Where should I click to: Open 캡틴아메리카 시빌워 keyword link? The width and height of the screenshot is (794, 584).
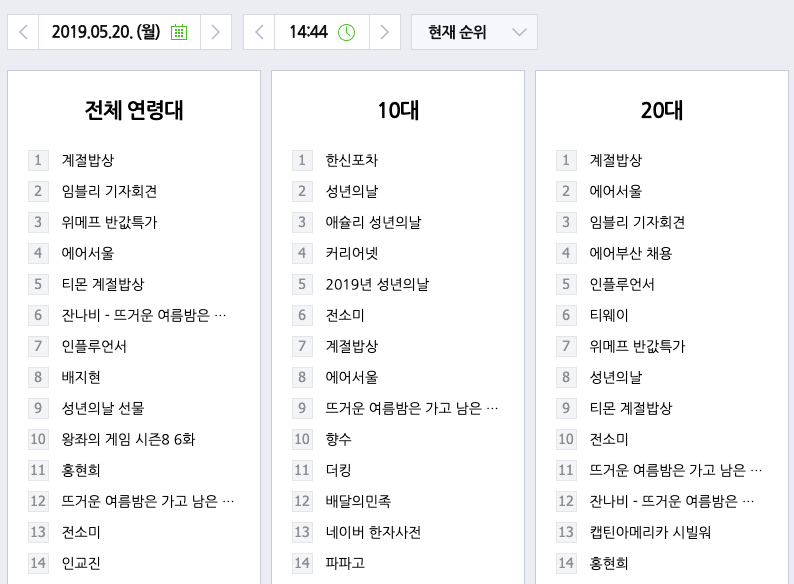(650, 532)
